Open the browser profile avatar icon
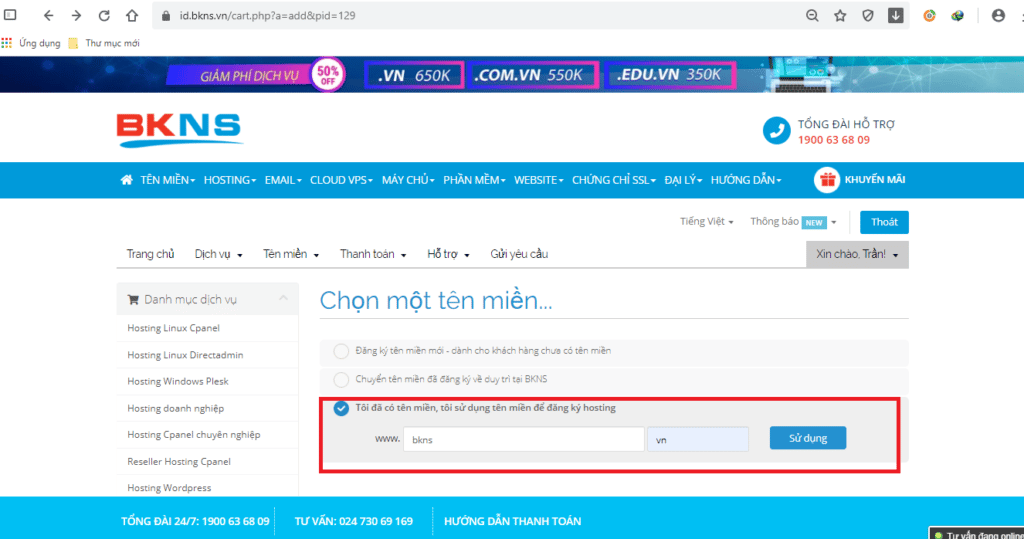This screenshot has width=1024, height=539. pyautogui.click(x=998, y=16)
